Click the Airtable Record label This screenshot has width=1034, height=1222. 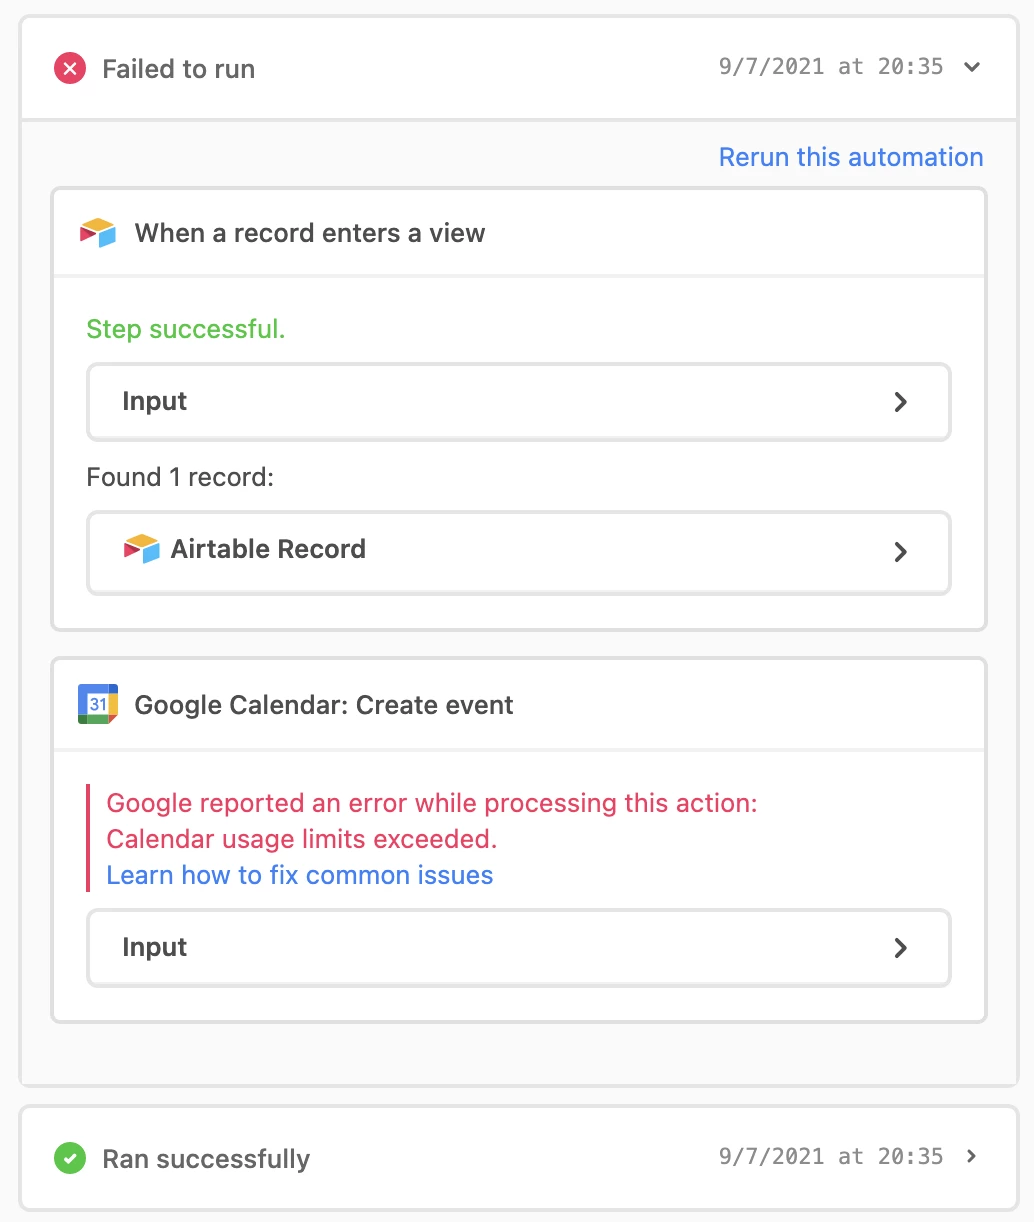click(x=268, y=549)
